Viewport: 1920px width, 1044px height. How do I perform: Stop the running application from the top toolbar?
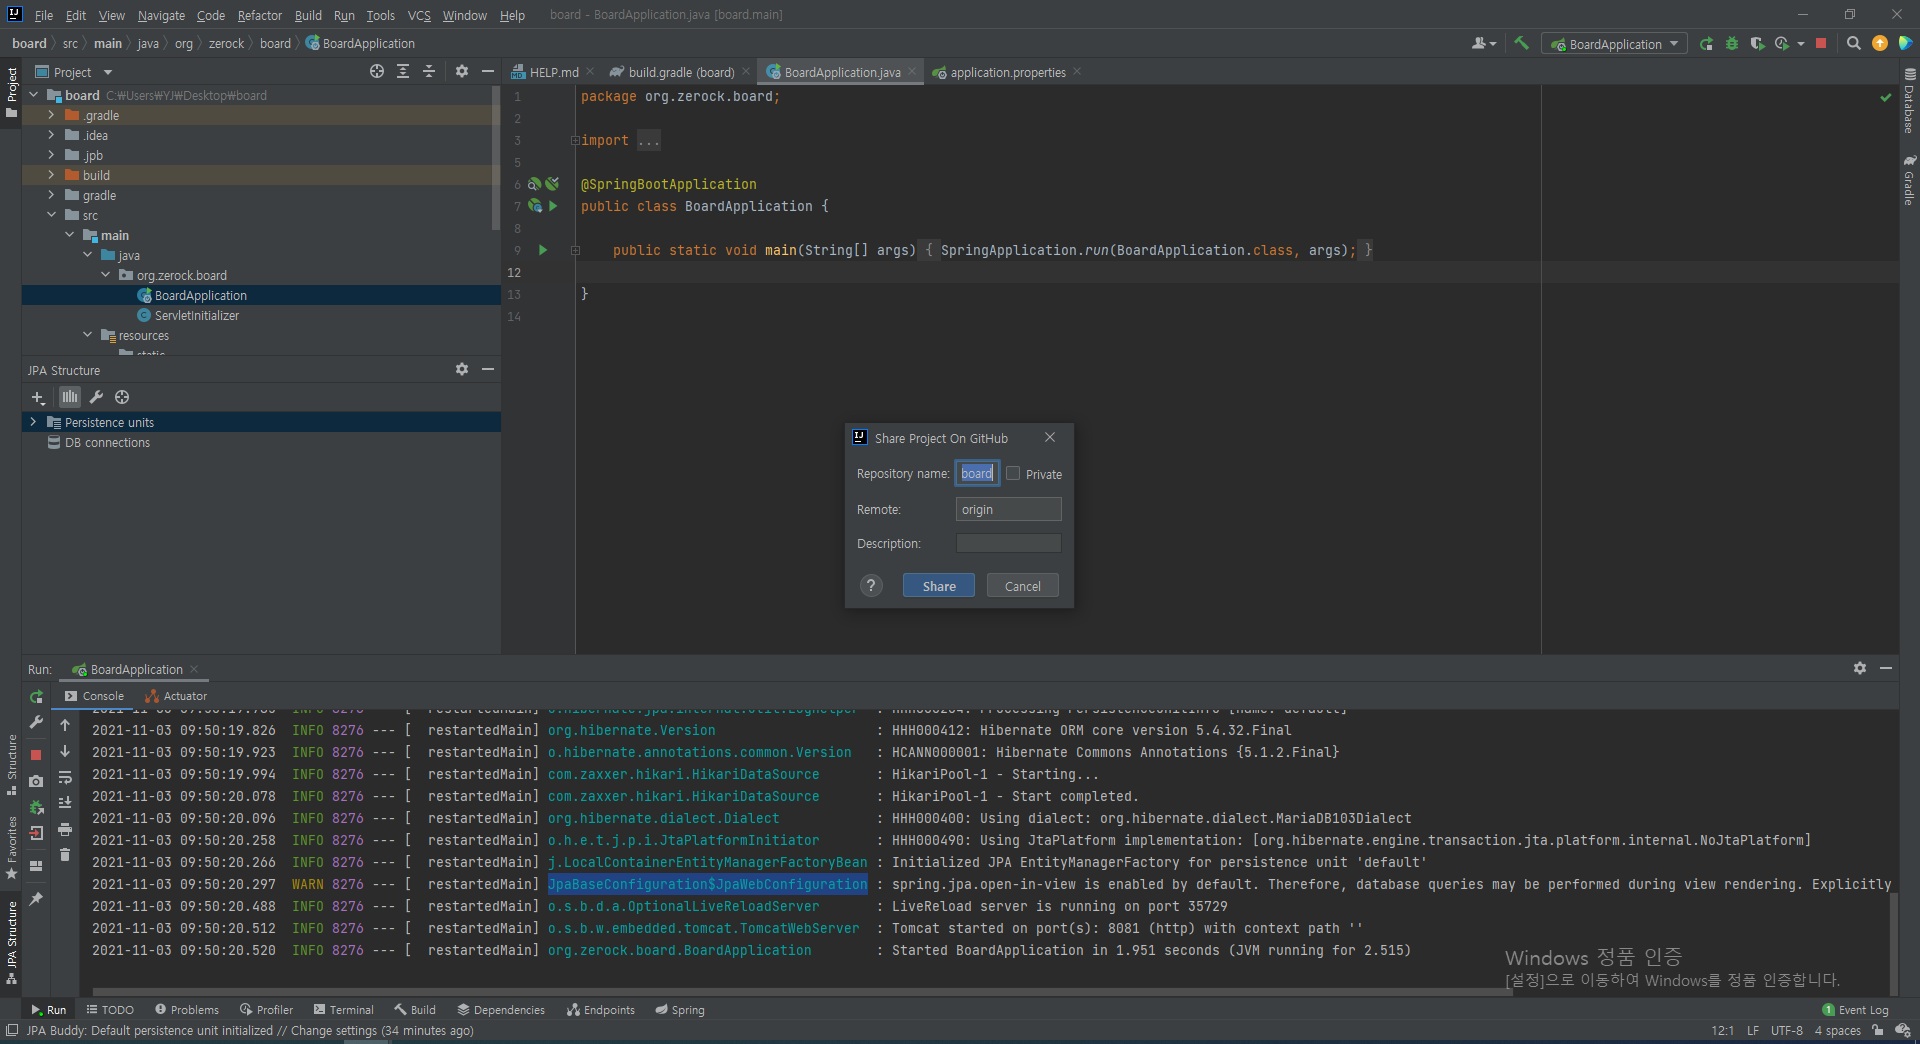tap(1821, 43)
